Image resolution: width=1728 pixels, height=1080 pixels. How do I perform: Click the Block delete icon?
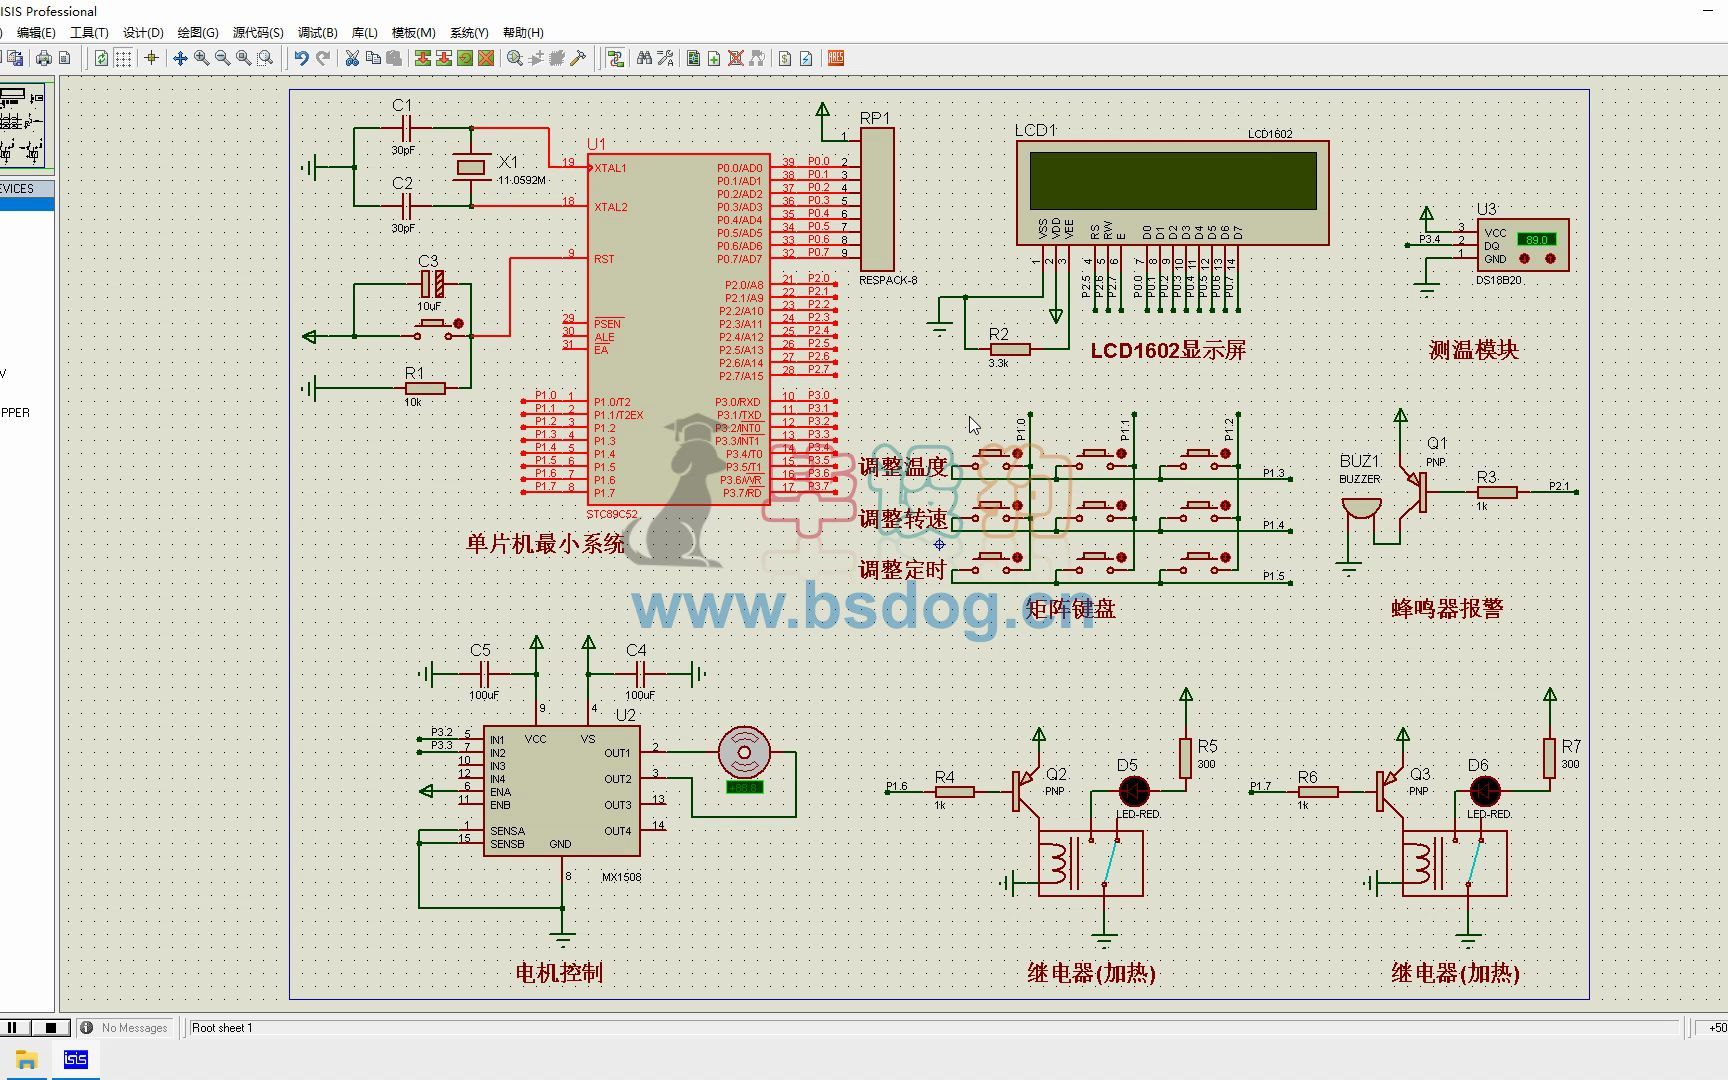point(486,58)
